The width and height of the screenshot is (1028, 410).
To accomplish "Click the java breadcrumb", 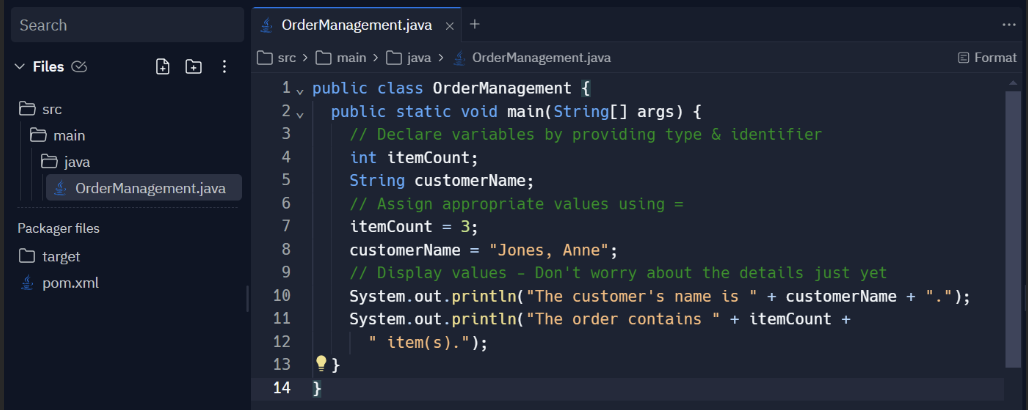I will coord(419,58).
